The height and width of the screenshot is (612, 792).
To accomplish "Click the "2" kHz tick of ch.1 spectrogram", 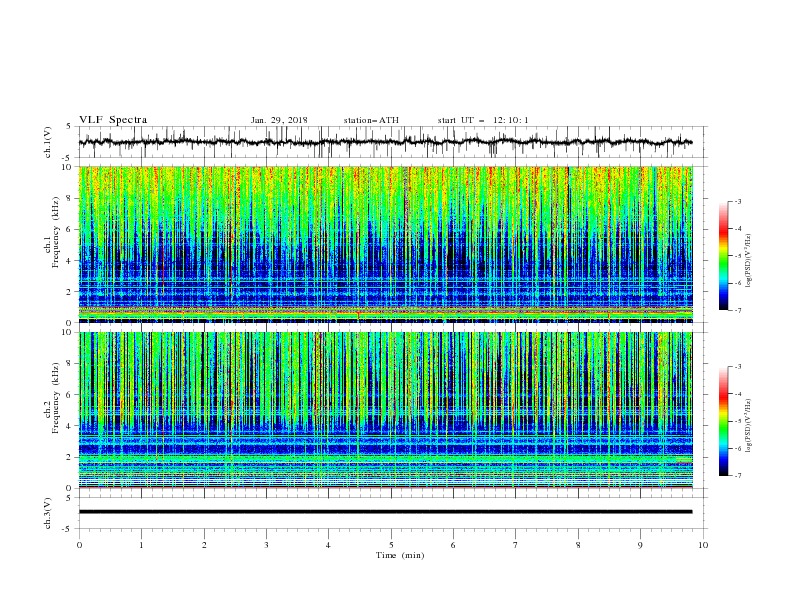I will [70, 292].
